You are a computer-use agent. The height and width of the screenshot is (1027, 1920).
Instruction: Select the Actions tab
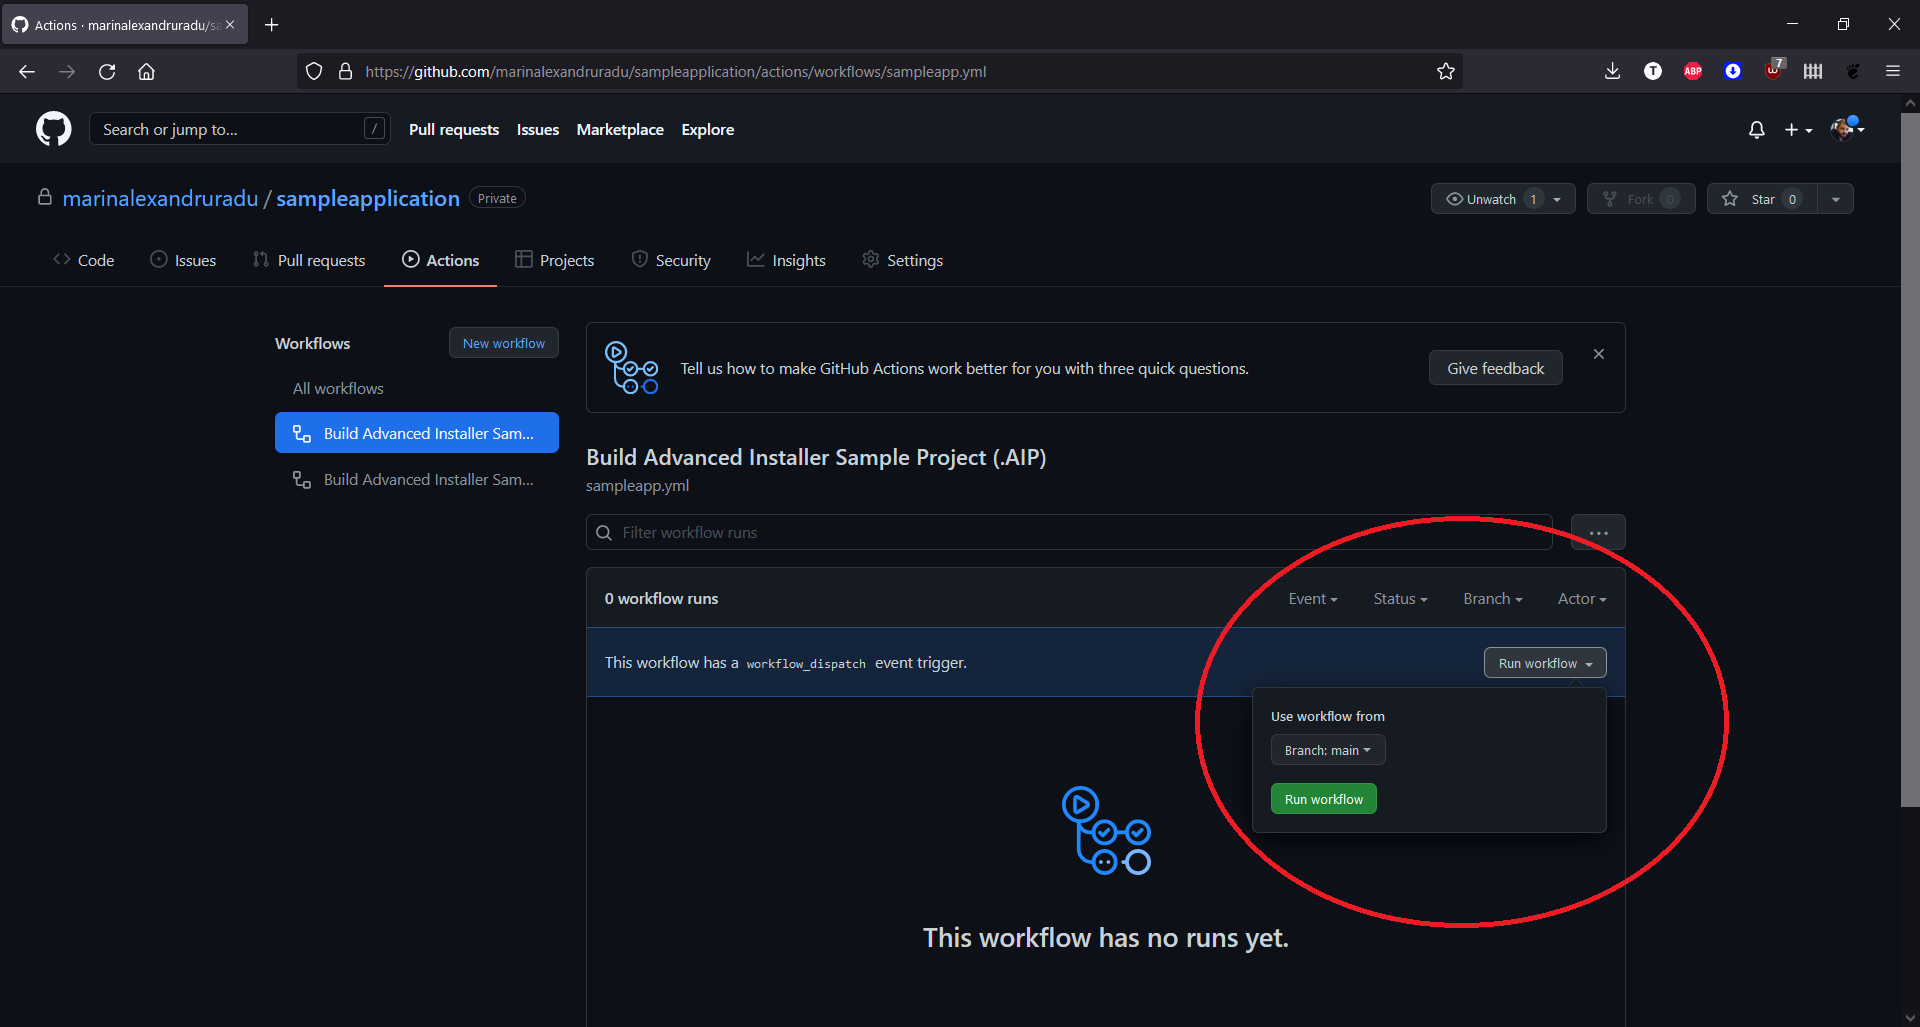pyautogui.click(x=441, y=260)
